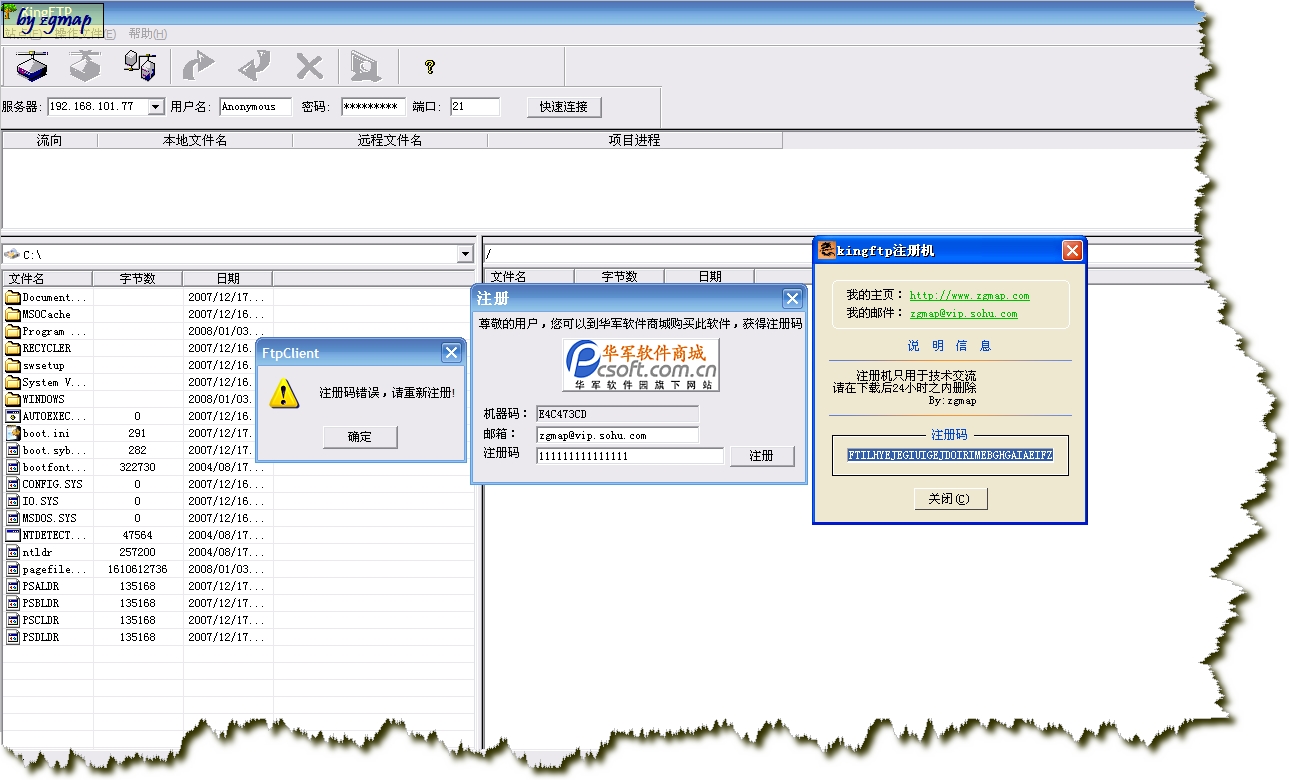The image size is (1289, 780).
Task: Select the PSALDR file name
Action: pyautogui.click(x=40, y=586)
